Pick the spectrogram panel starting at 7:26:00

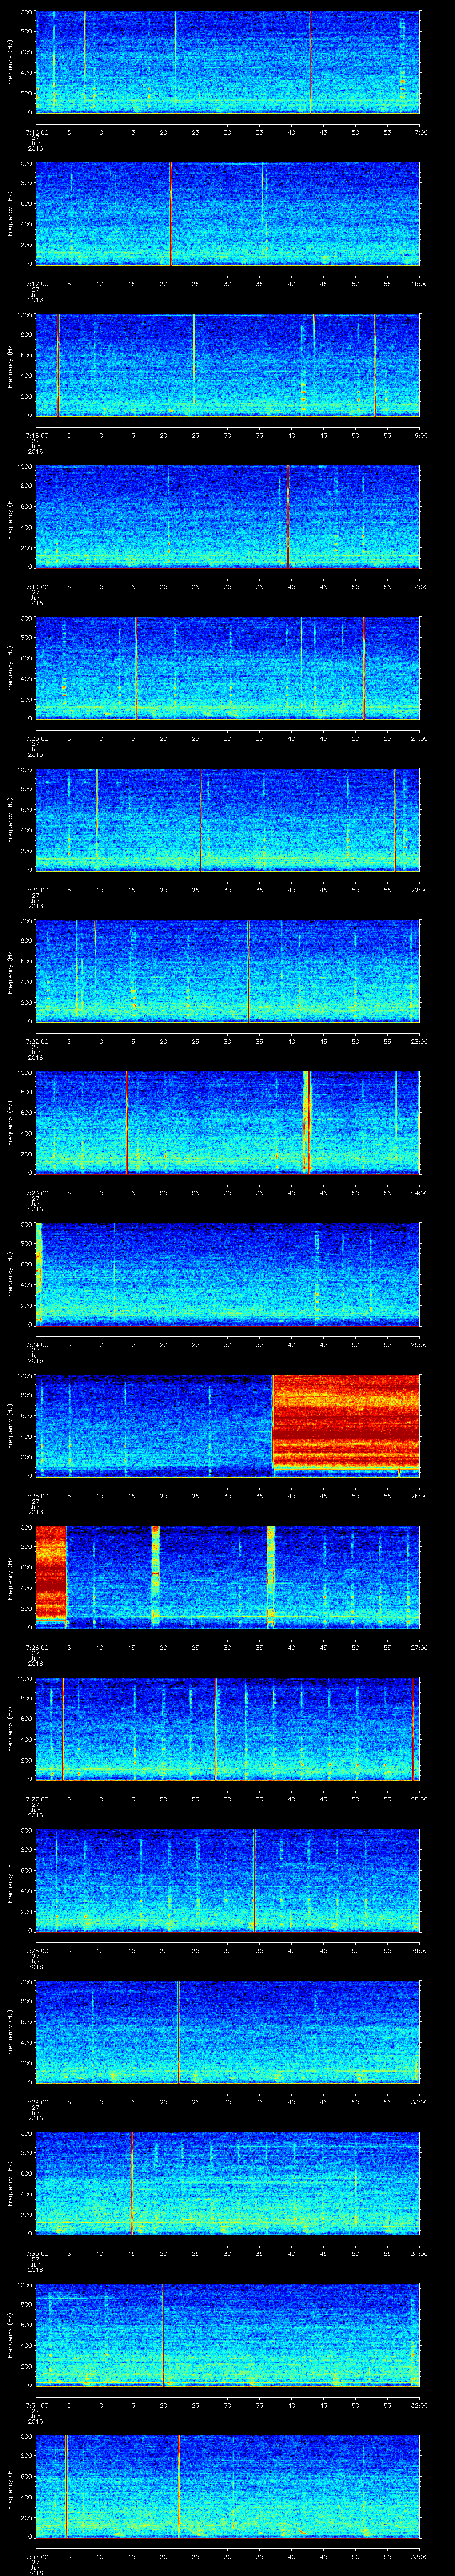(227, 1578)
